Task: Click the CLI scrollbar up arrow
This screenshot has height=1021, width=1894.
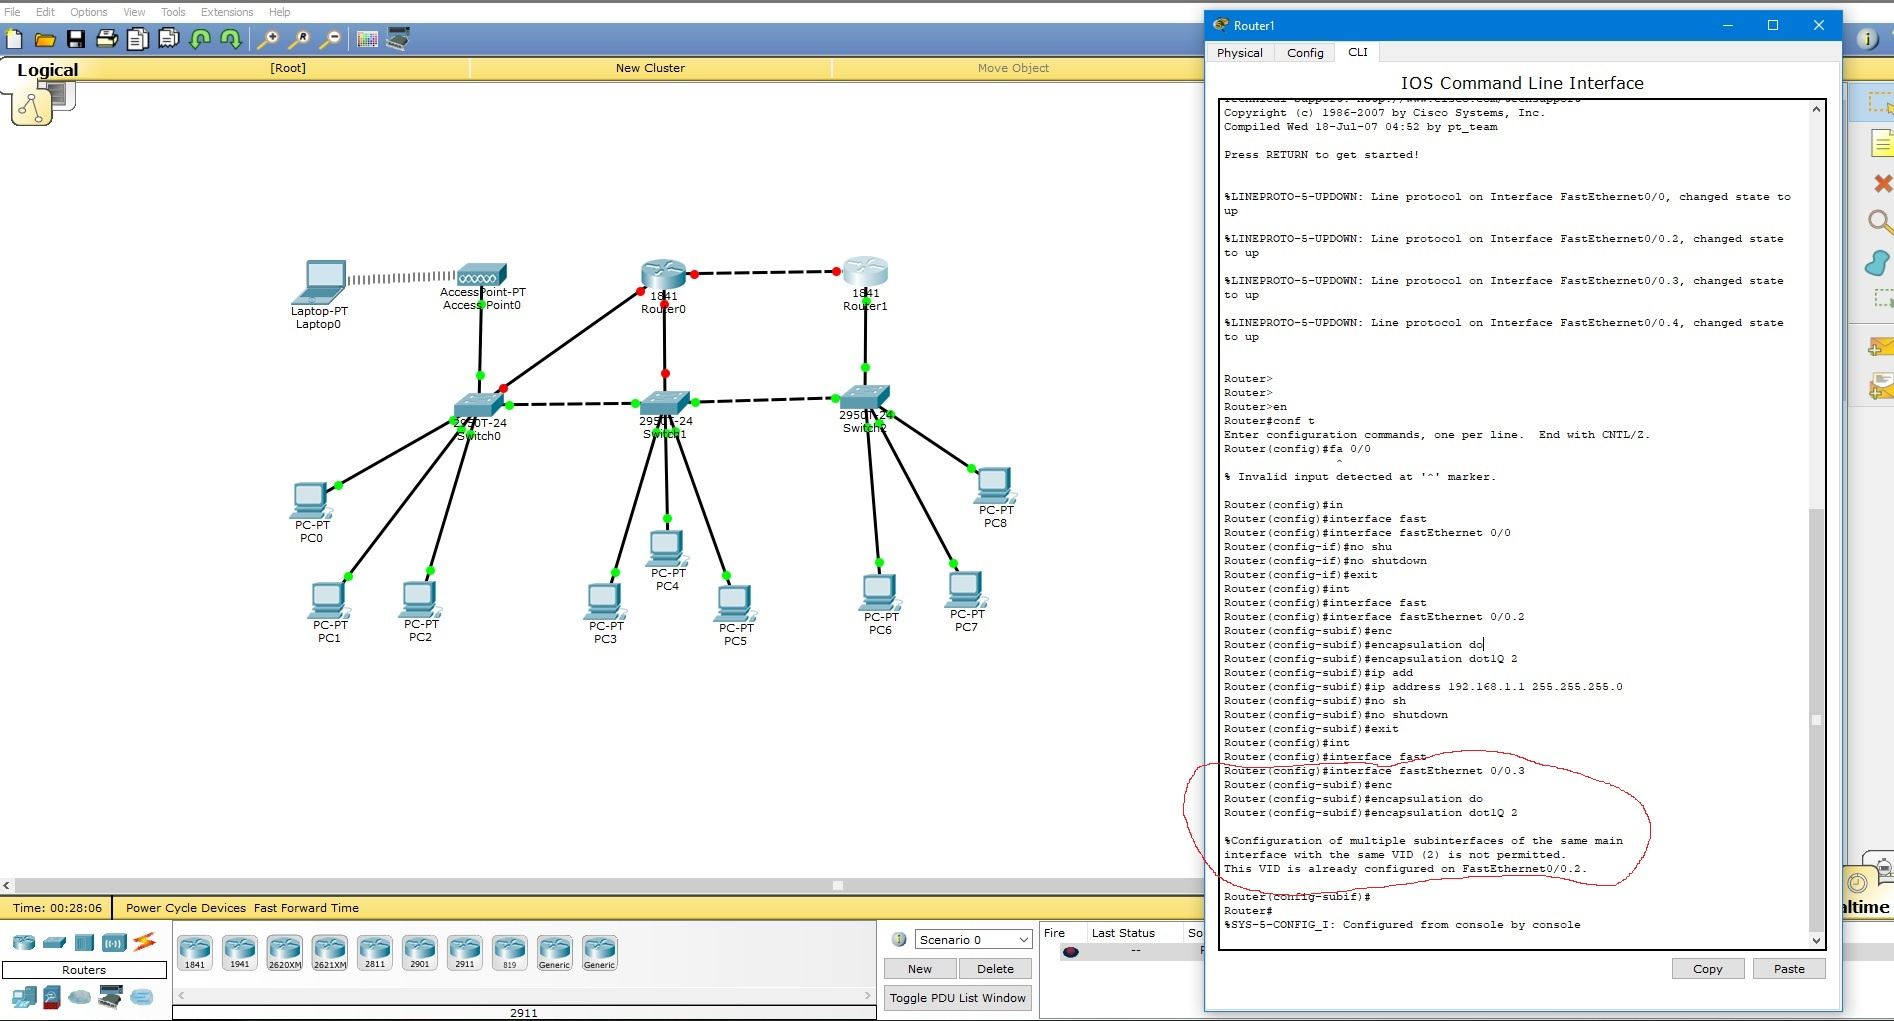Action: click(x=1817, y=109)
